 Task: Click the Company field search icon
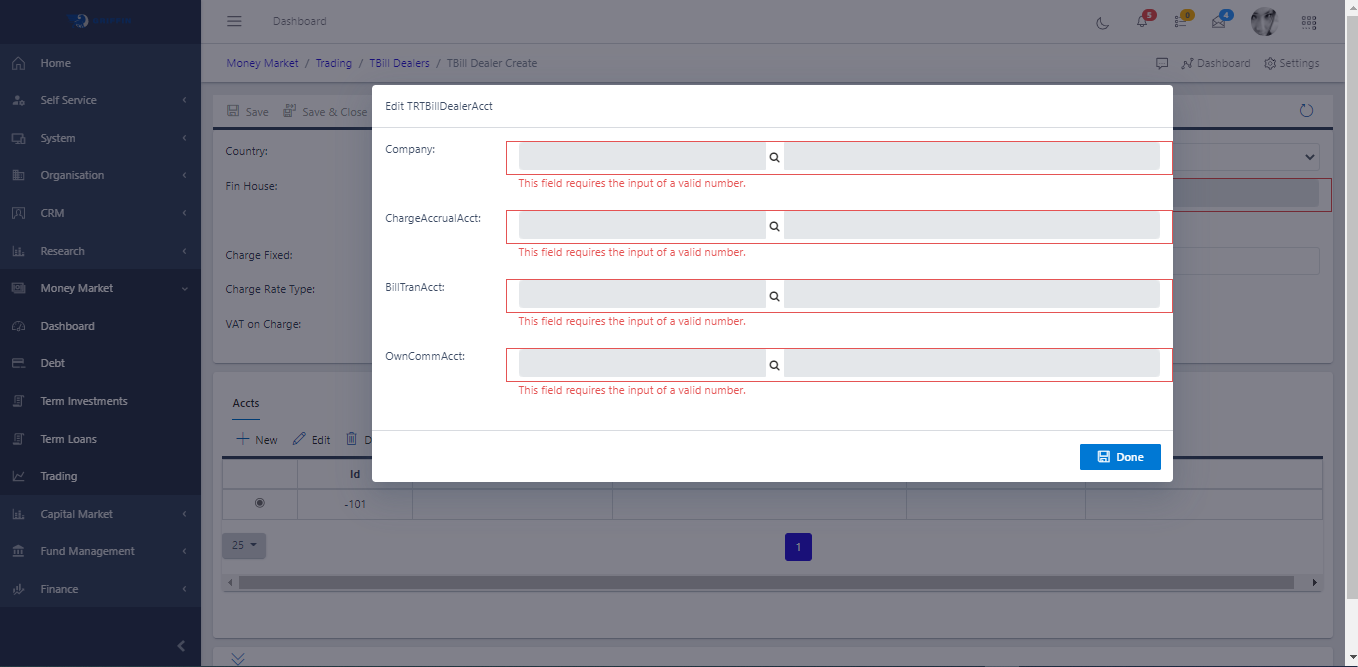pos(774,157)
